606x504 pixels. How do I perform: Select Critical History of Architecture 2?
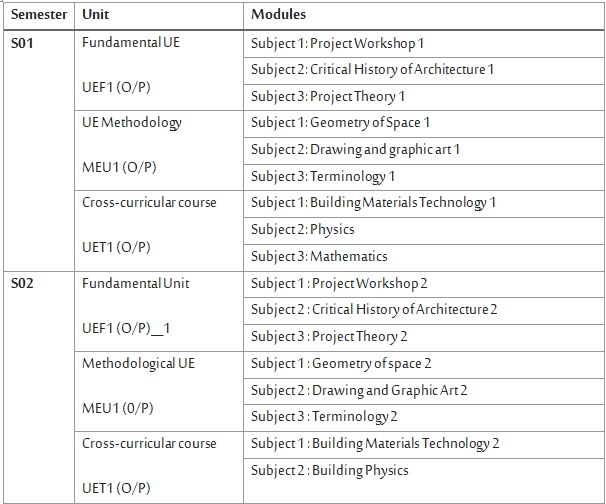pos(375,310)
